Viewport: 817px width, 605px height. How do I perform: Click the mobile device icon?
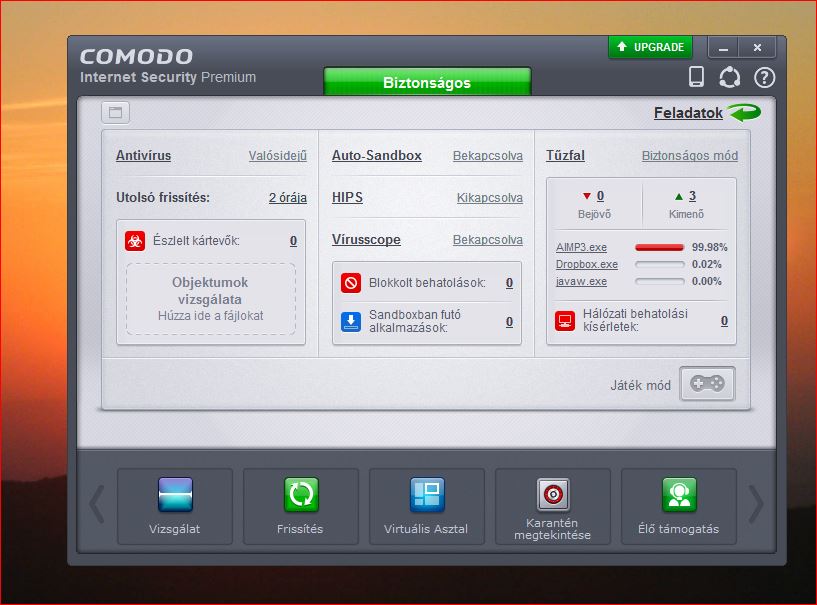click(x=696, y=77)
